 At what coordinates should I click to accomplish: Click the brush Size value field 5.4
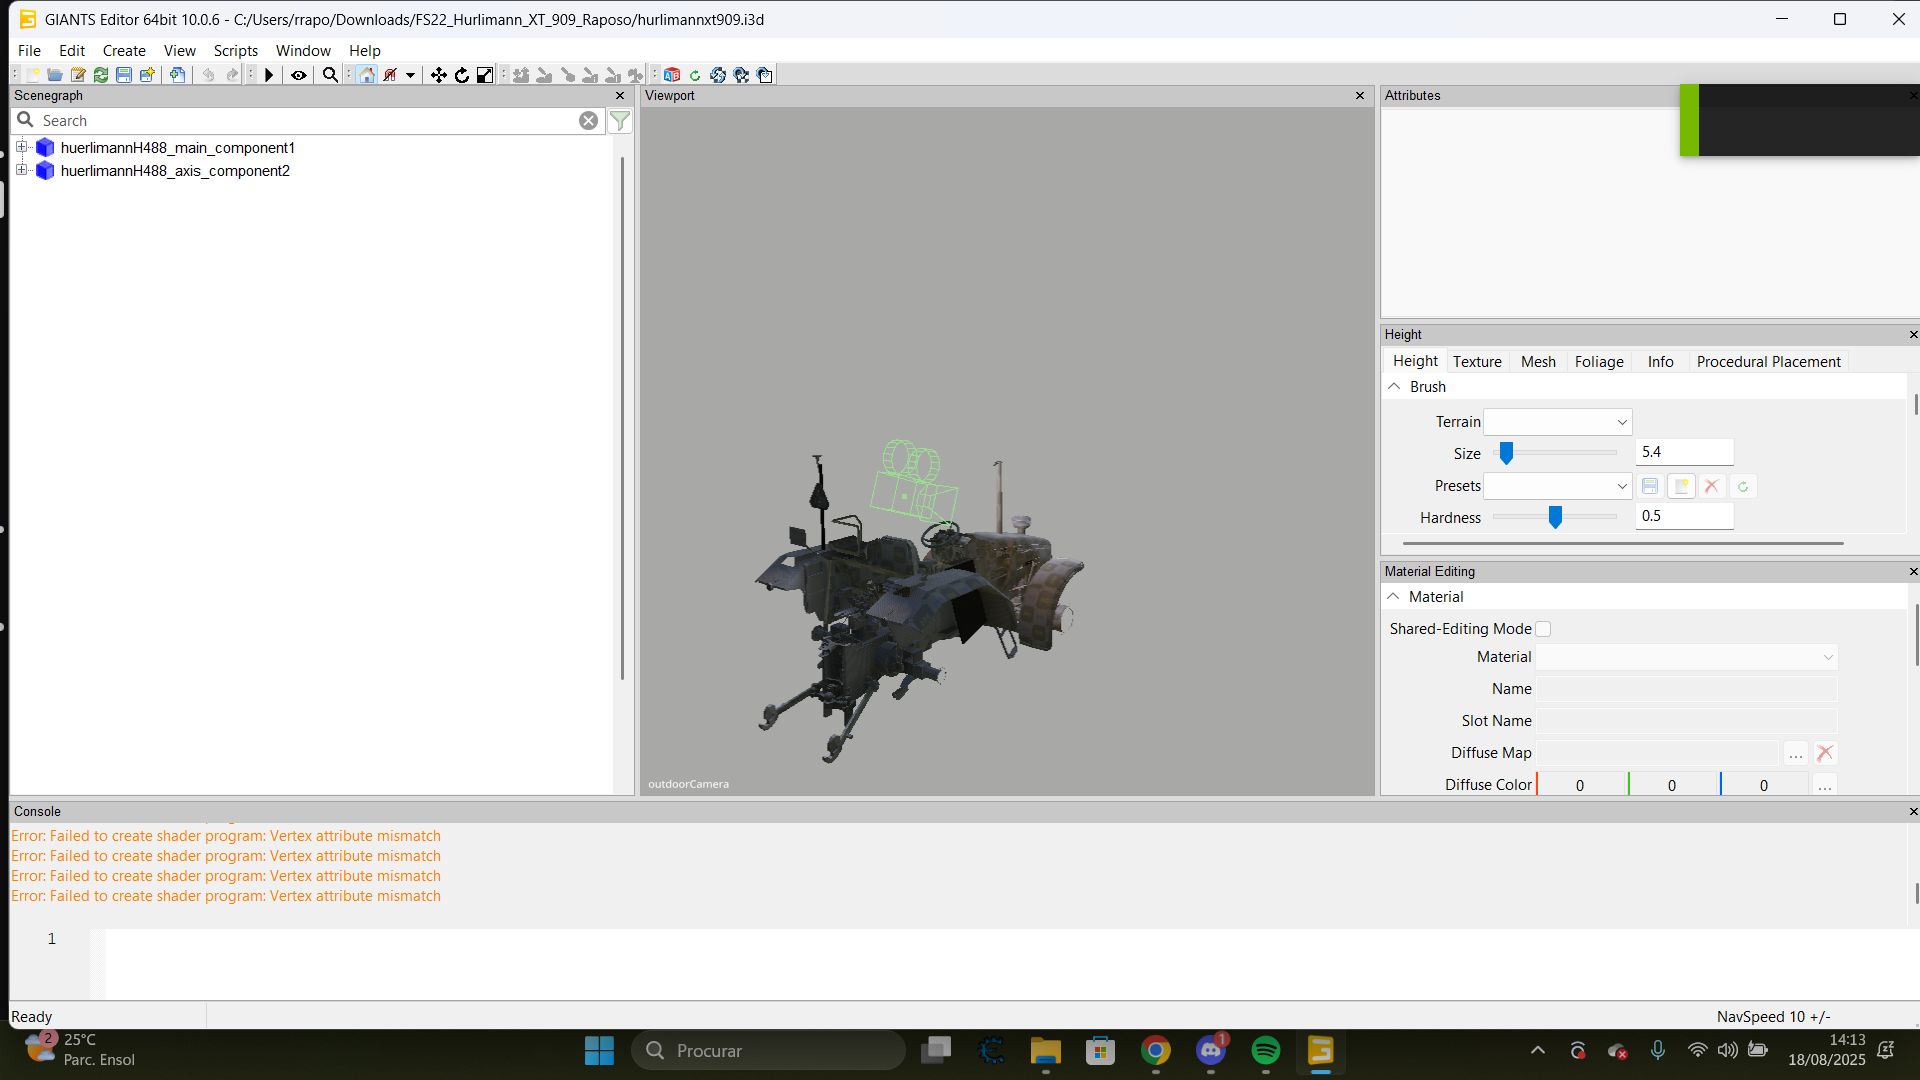click(x=1684, y=452)
